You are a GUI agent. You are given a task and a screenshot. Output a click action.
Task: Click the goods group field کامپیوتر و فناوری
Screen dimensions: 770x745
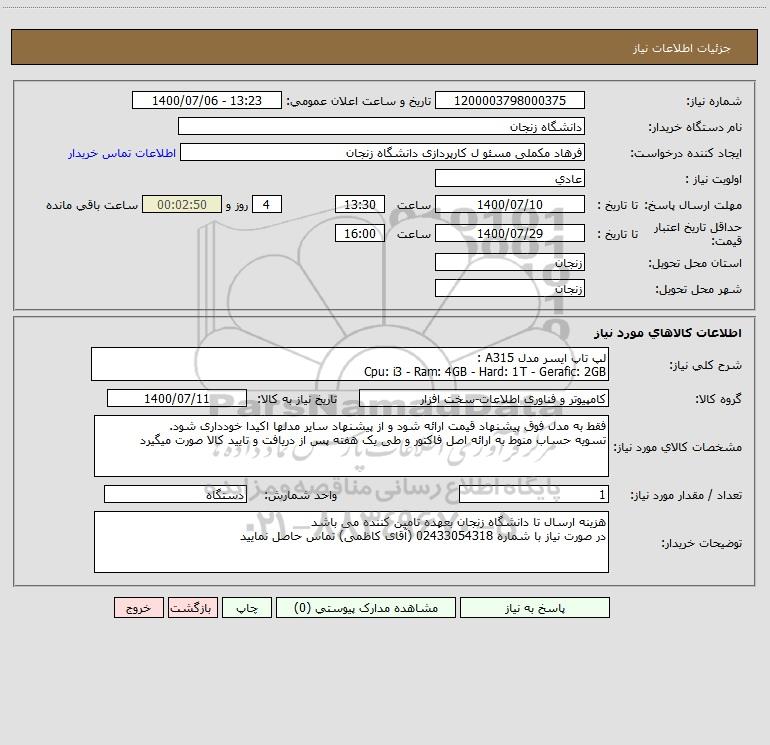[484, 398]
